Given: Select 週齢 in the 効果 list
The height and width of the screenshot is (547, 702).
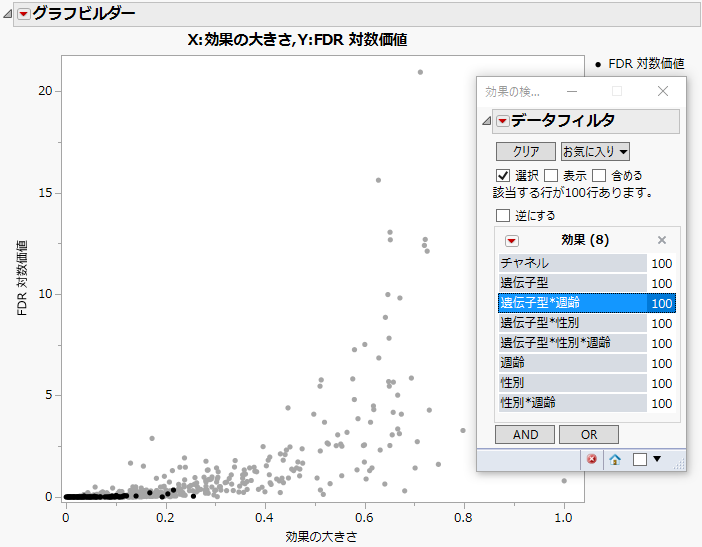Looking at the screenshot, I should [x=573, y=363].
